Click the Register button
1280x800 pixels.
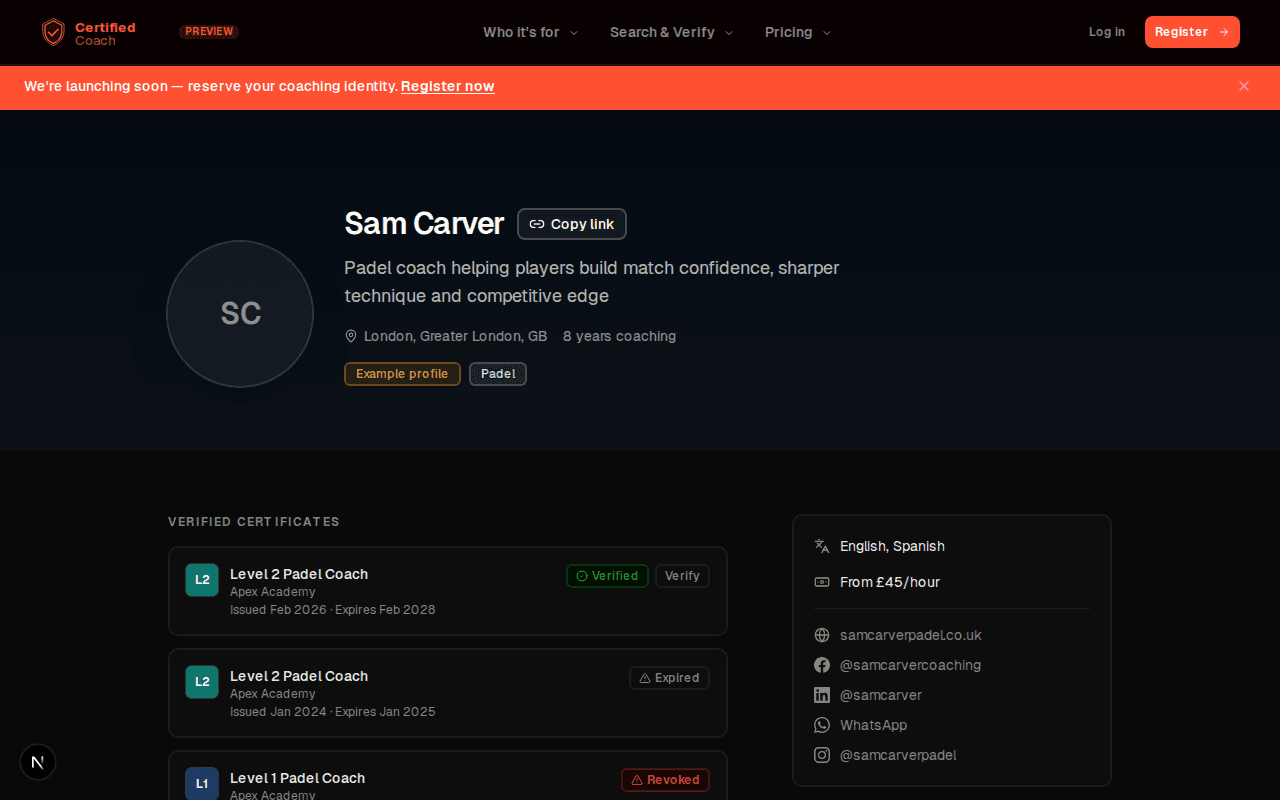click(1192, 31)
